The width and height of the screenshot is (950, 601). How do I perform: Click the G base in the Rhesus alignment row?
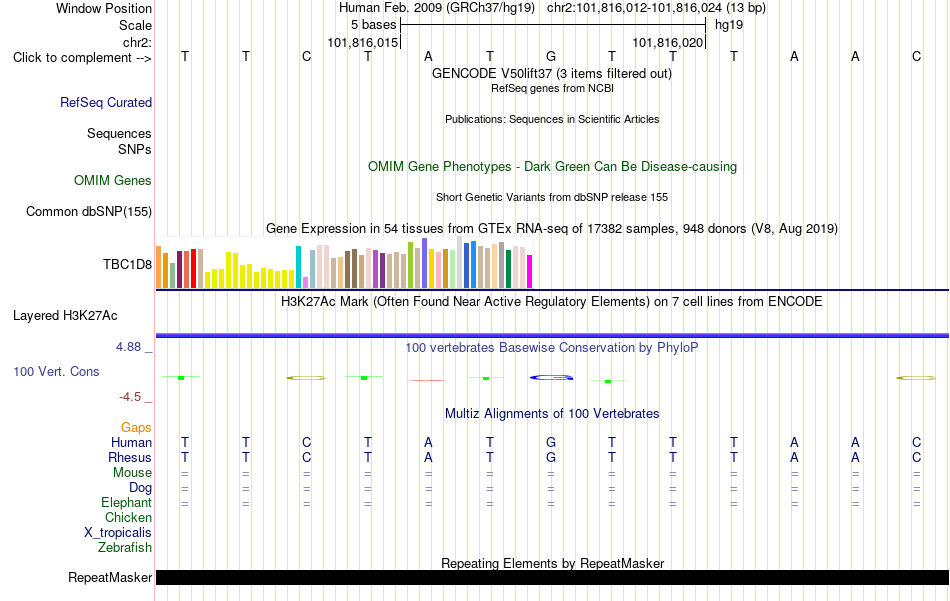coord(551,457)
